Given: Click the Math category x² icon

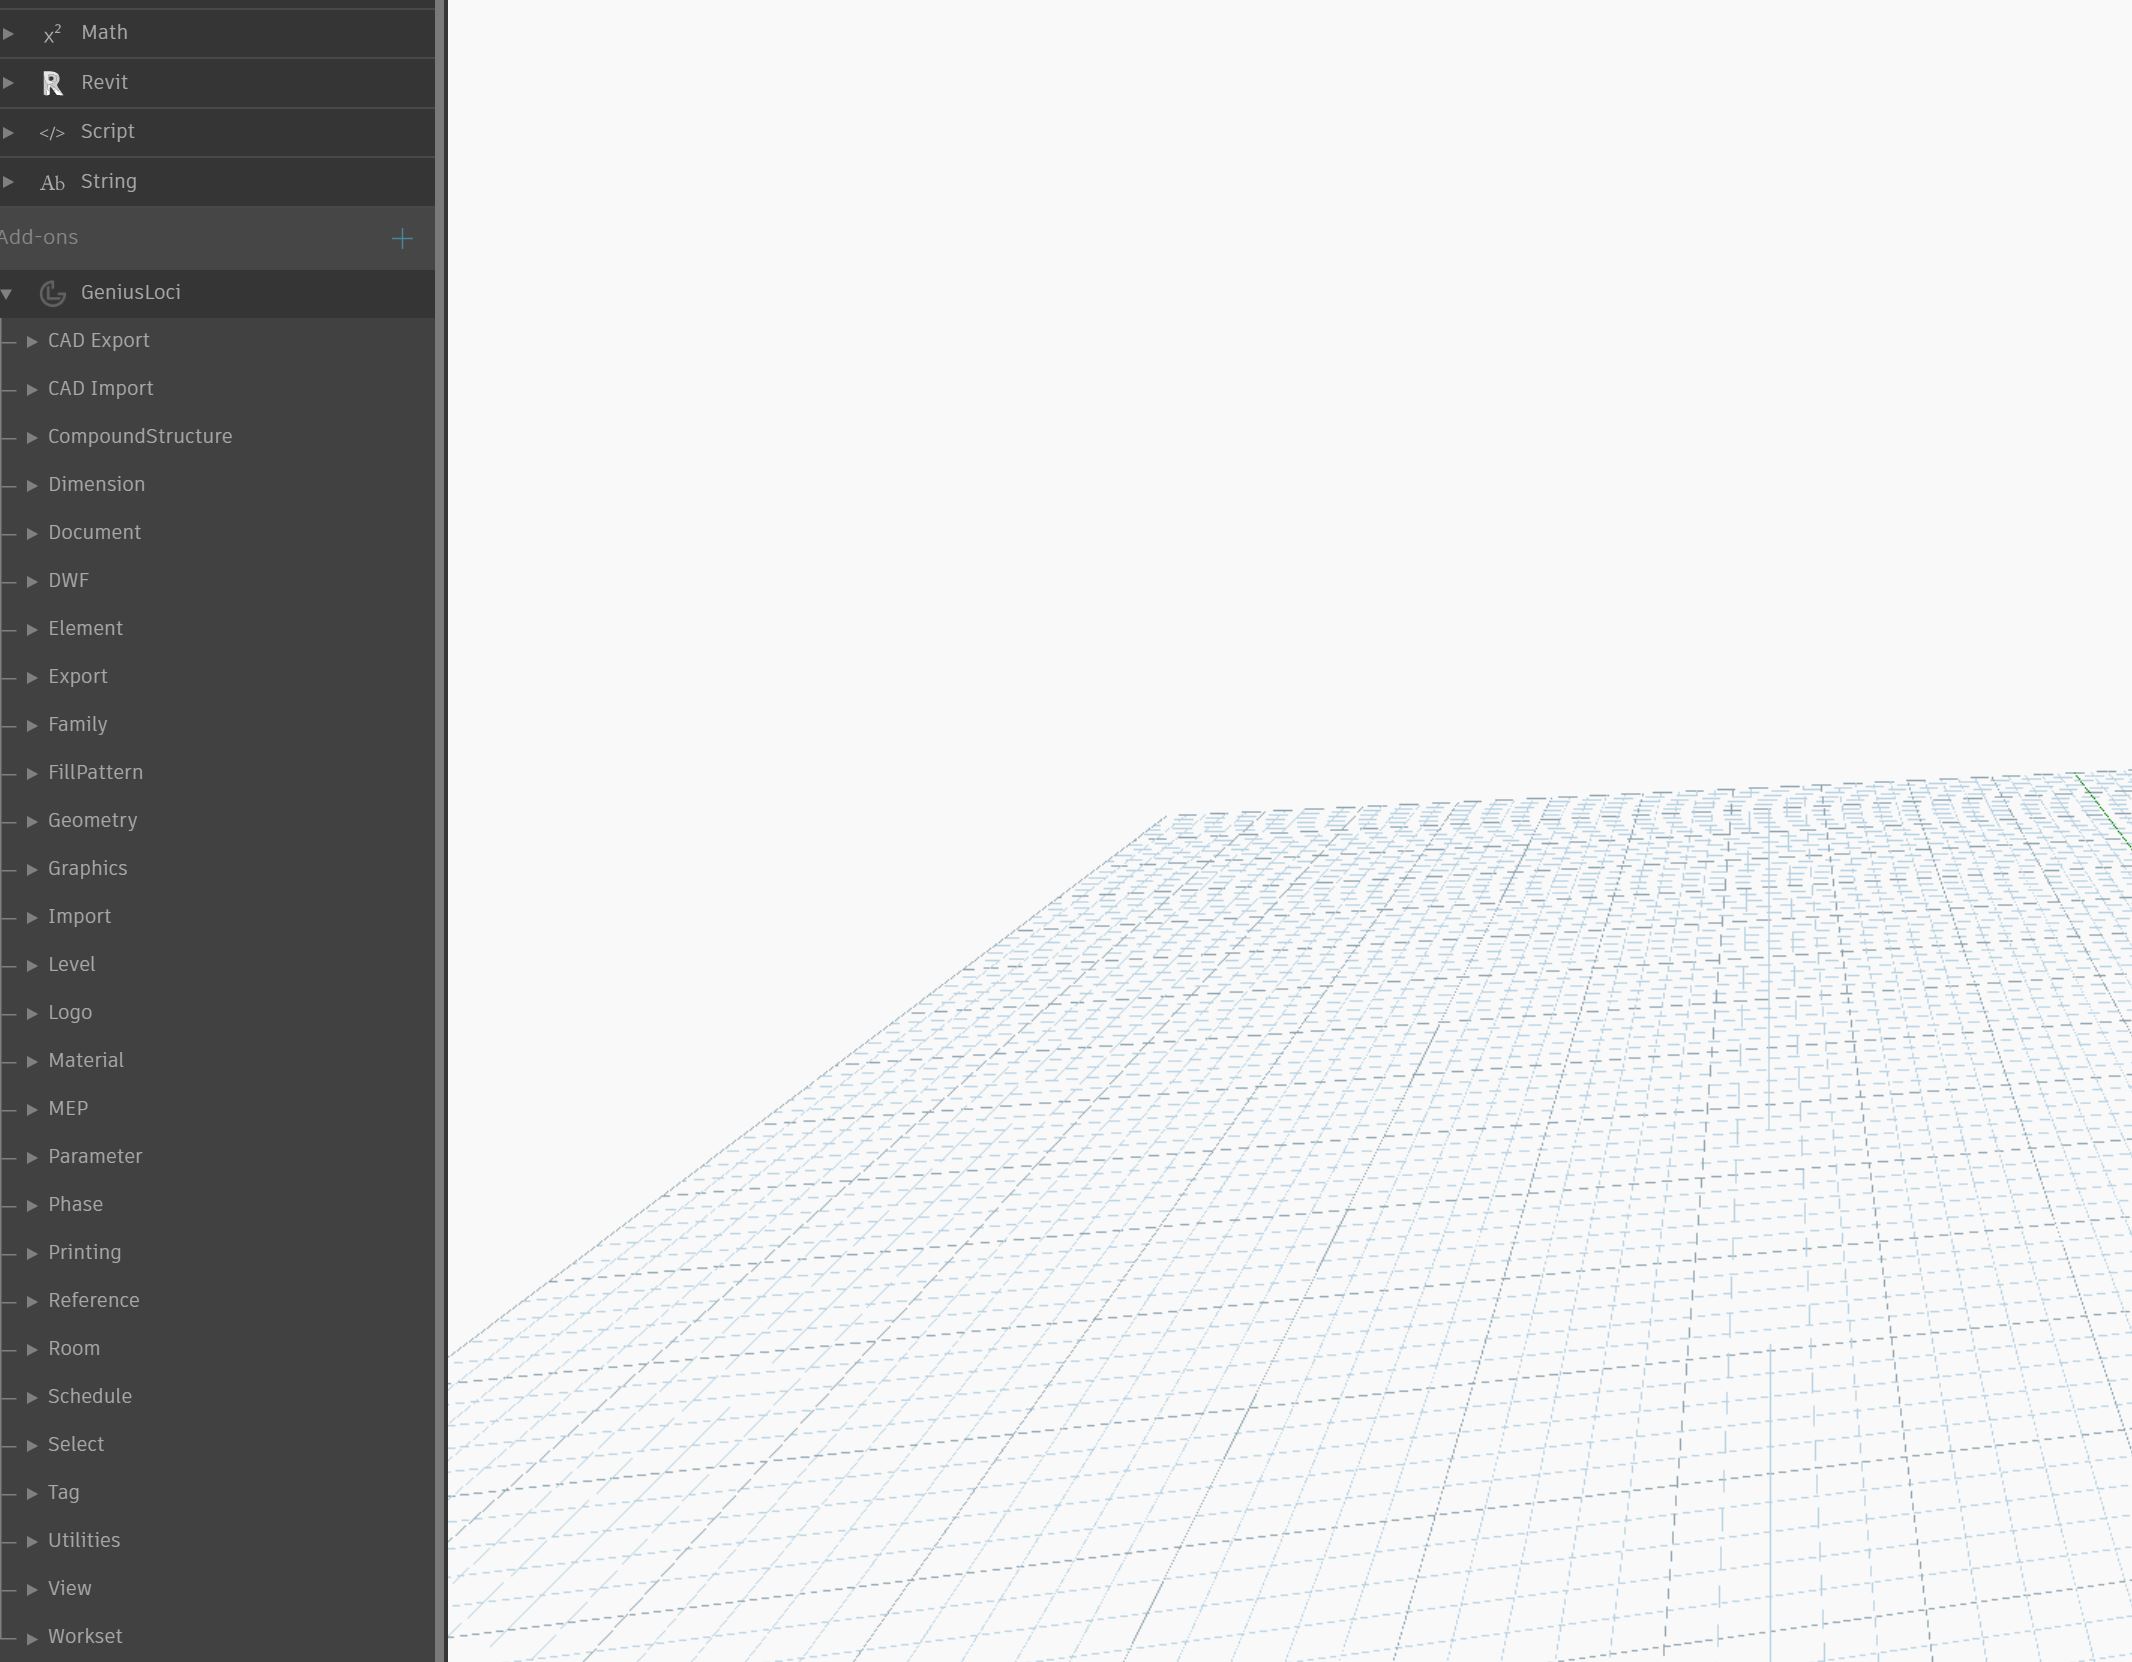Looking at the screenshot, I should (52, 34).
